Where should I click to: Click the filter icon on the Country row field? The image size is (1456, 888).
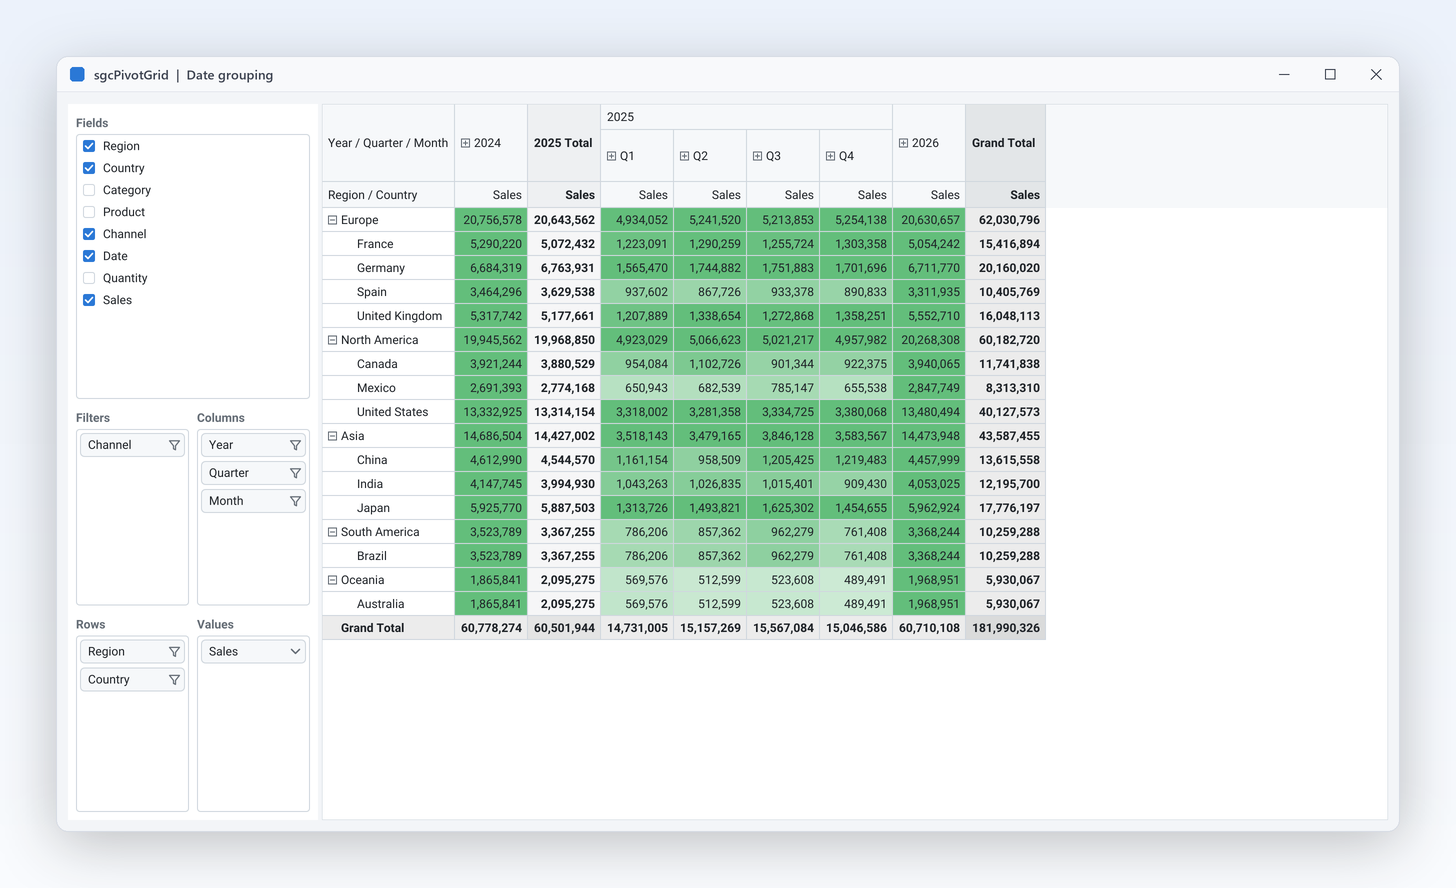174,680
